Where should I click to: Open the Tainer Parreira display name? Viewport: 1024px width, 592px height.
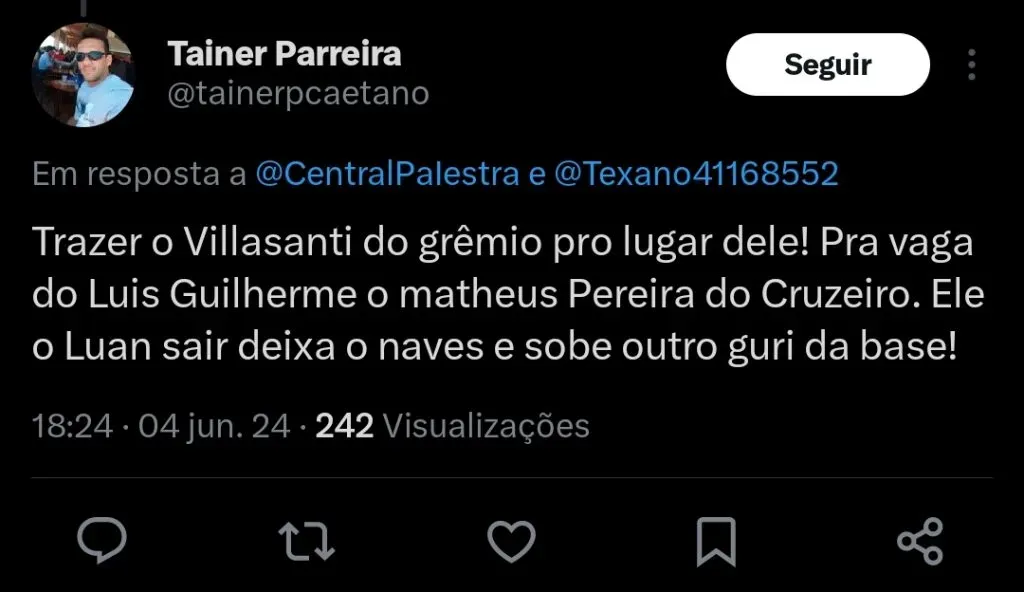[x=284, y=53]
